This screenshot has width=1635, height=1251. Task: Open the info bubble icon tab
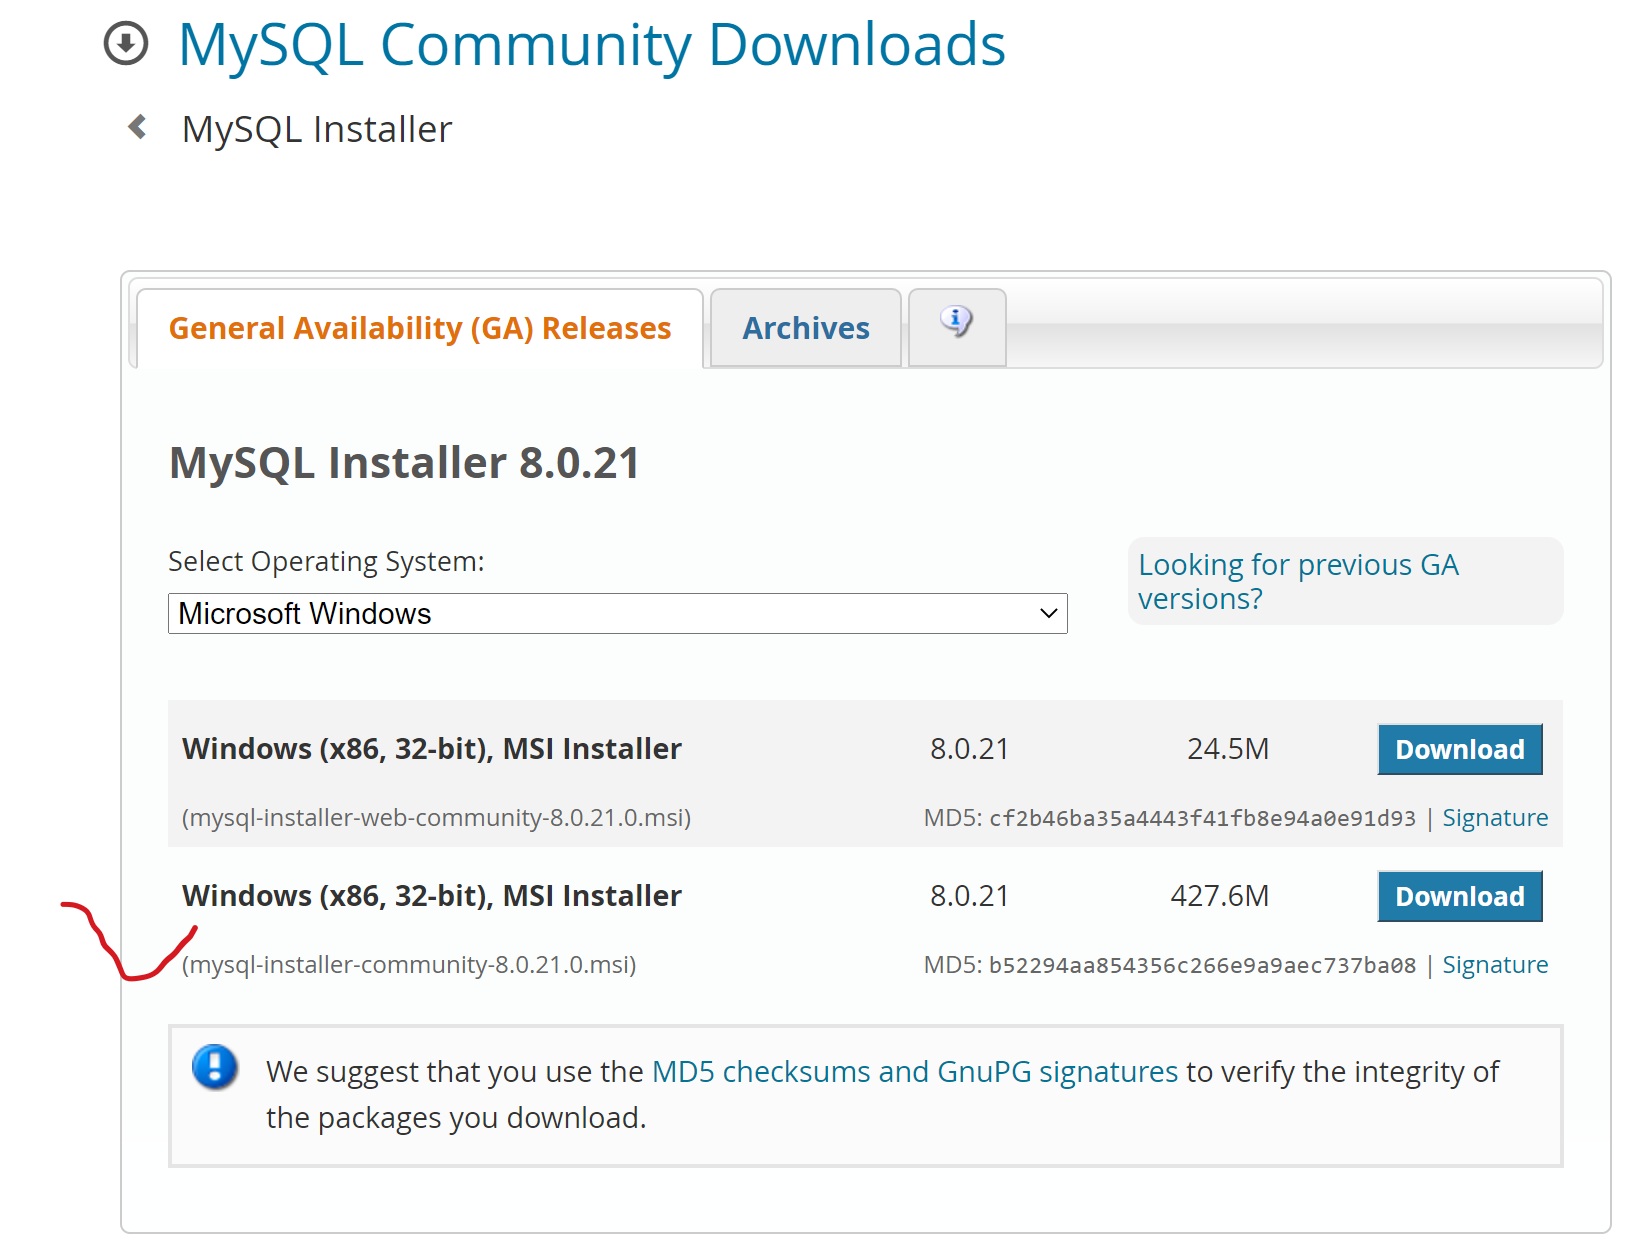[957, 326]
